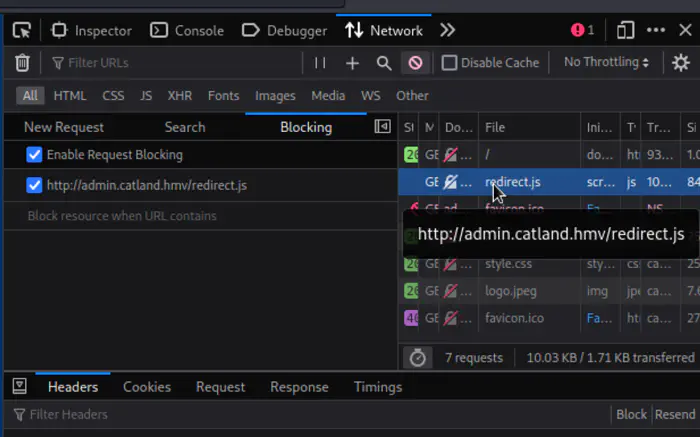The width and height of the screenshot is (700, 437).
Task: Uncheck the redirect.js blocked URL checkbox
Action: (35, 185)
